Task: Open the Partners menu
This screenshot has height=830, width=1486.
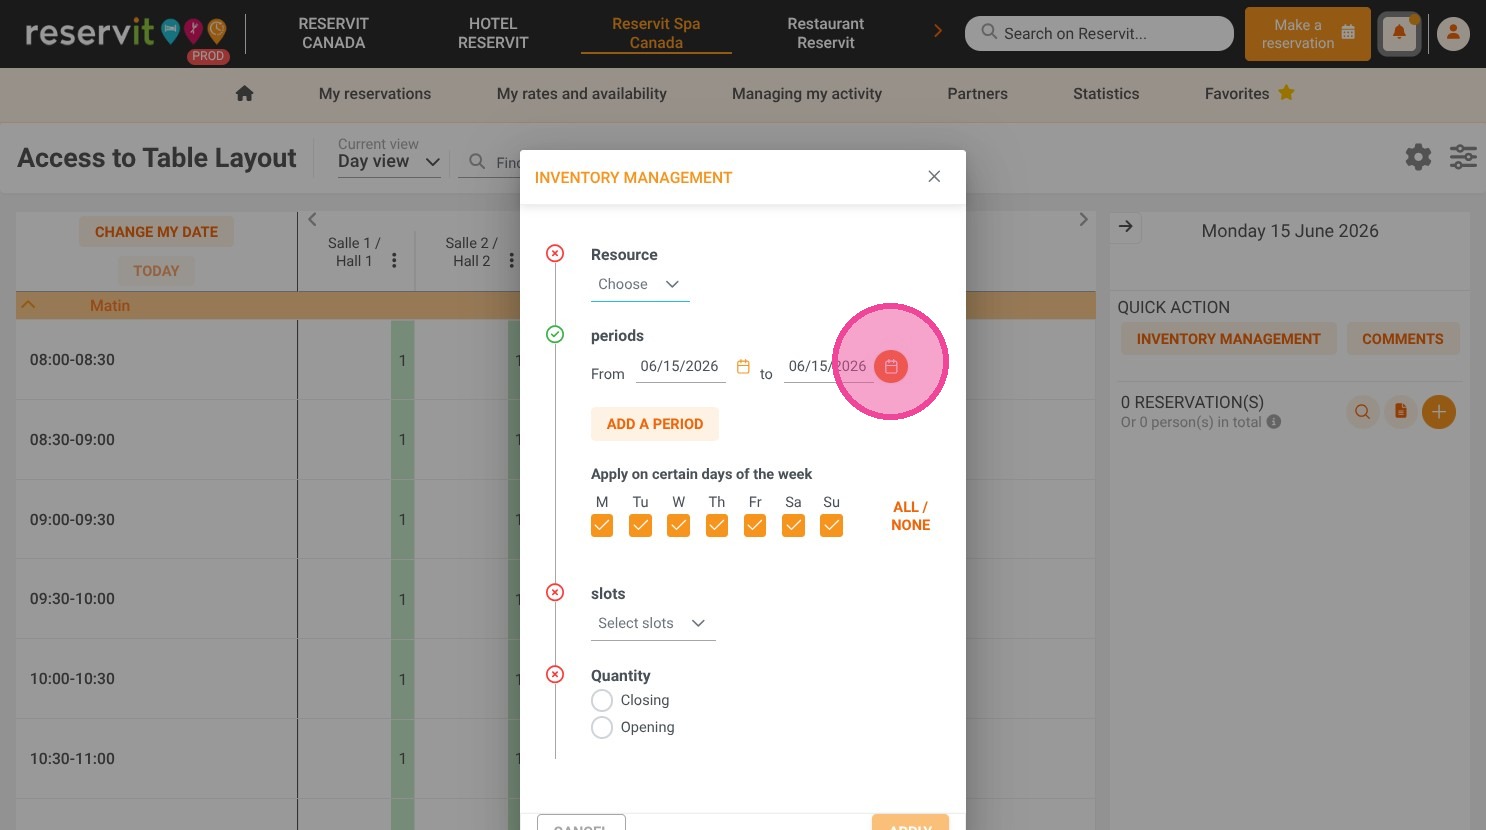Action: 978,93
